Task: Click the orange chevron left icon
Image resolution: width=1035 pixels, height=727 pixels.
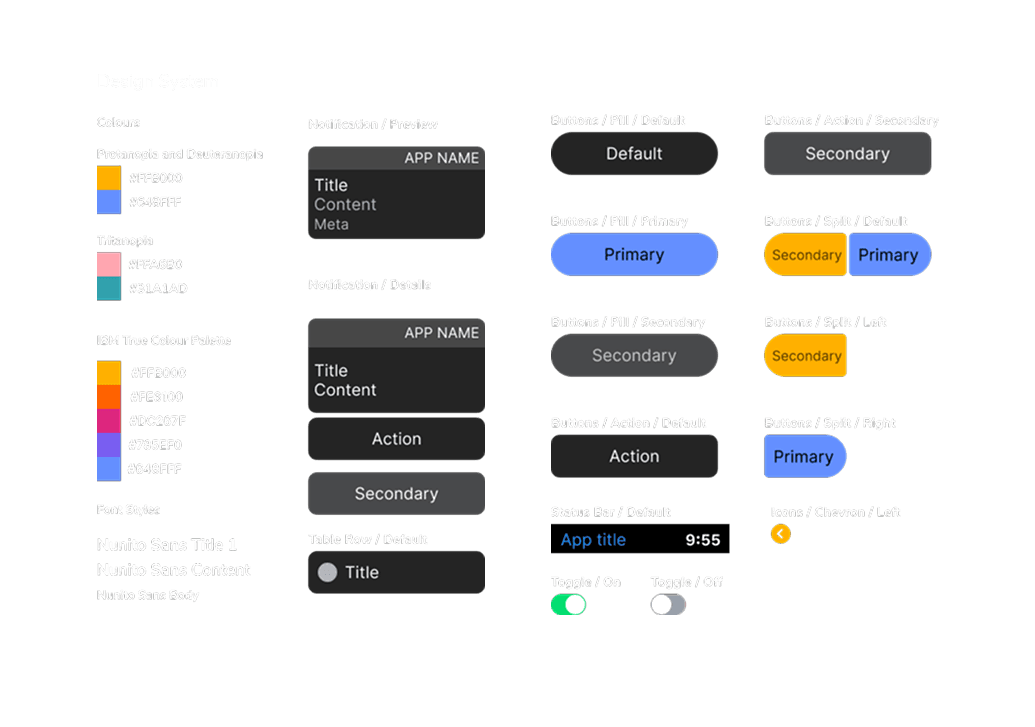Action: coord(780,534)
